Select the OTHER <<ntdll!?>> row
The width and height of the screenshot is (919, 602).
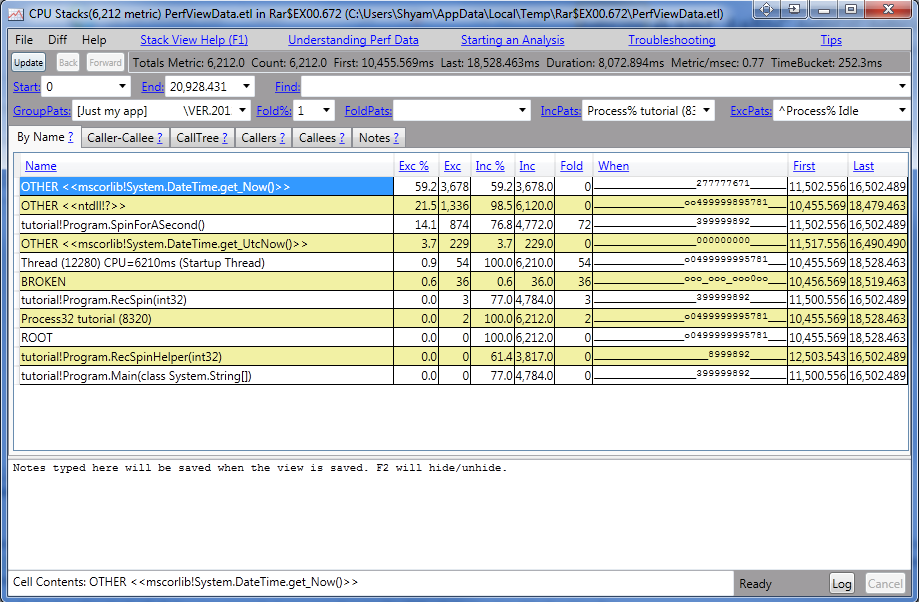464,206
